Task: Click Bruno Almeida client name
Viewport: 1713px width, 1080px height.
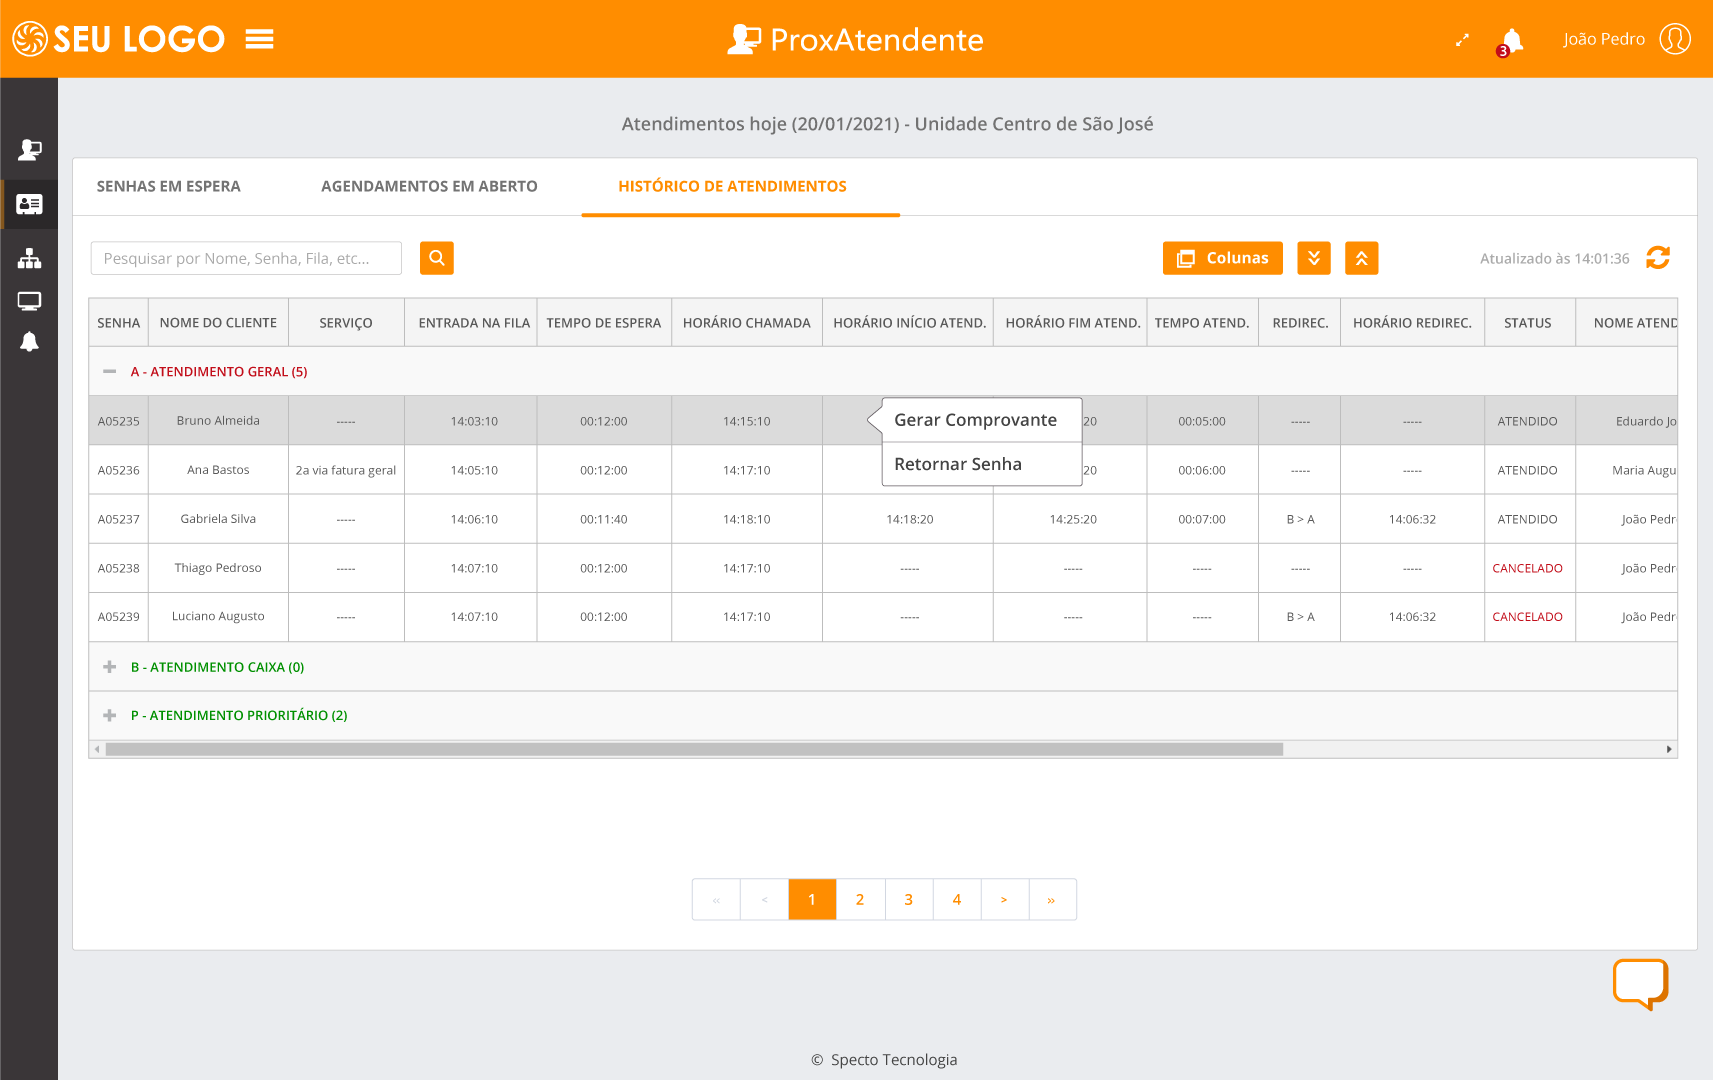Action: tap(218, 421)
